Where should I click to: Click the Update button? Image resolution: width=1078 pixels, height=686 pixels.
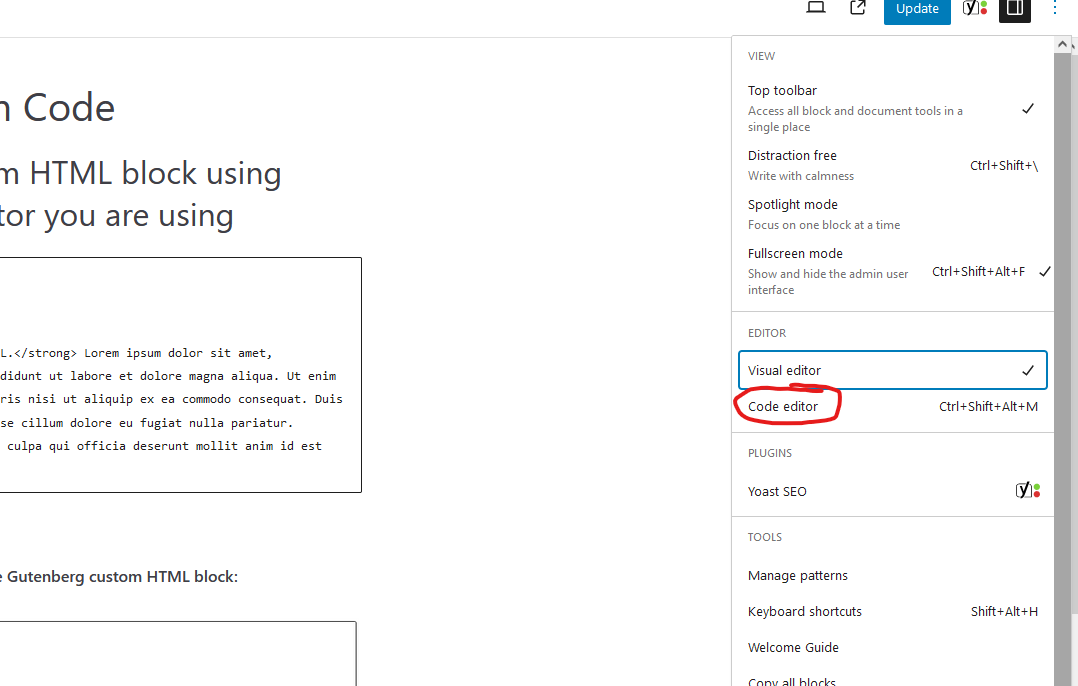click(x=917, y=9)
